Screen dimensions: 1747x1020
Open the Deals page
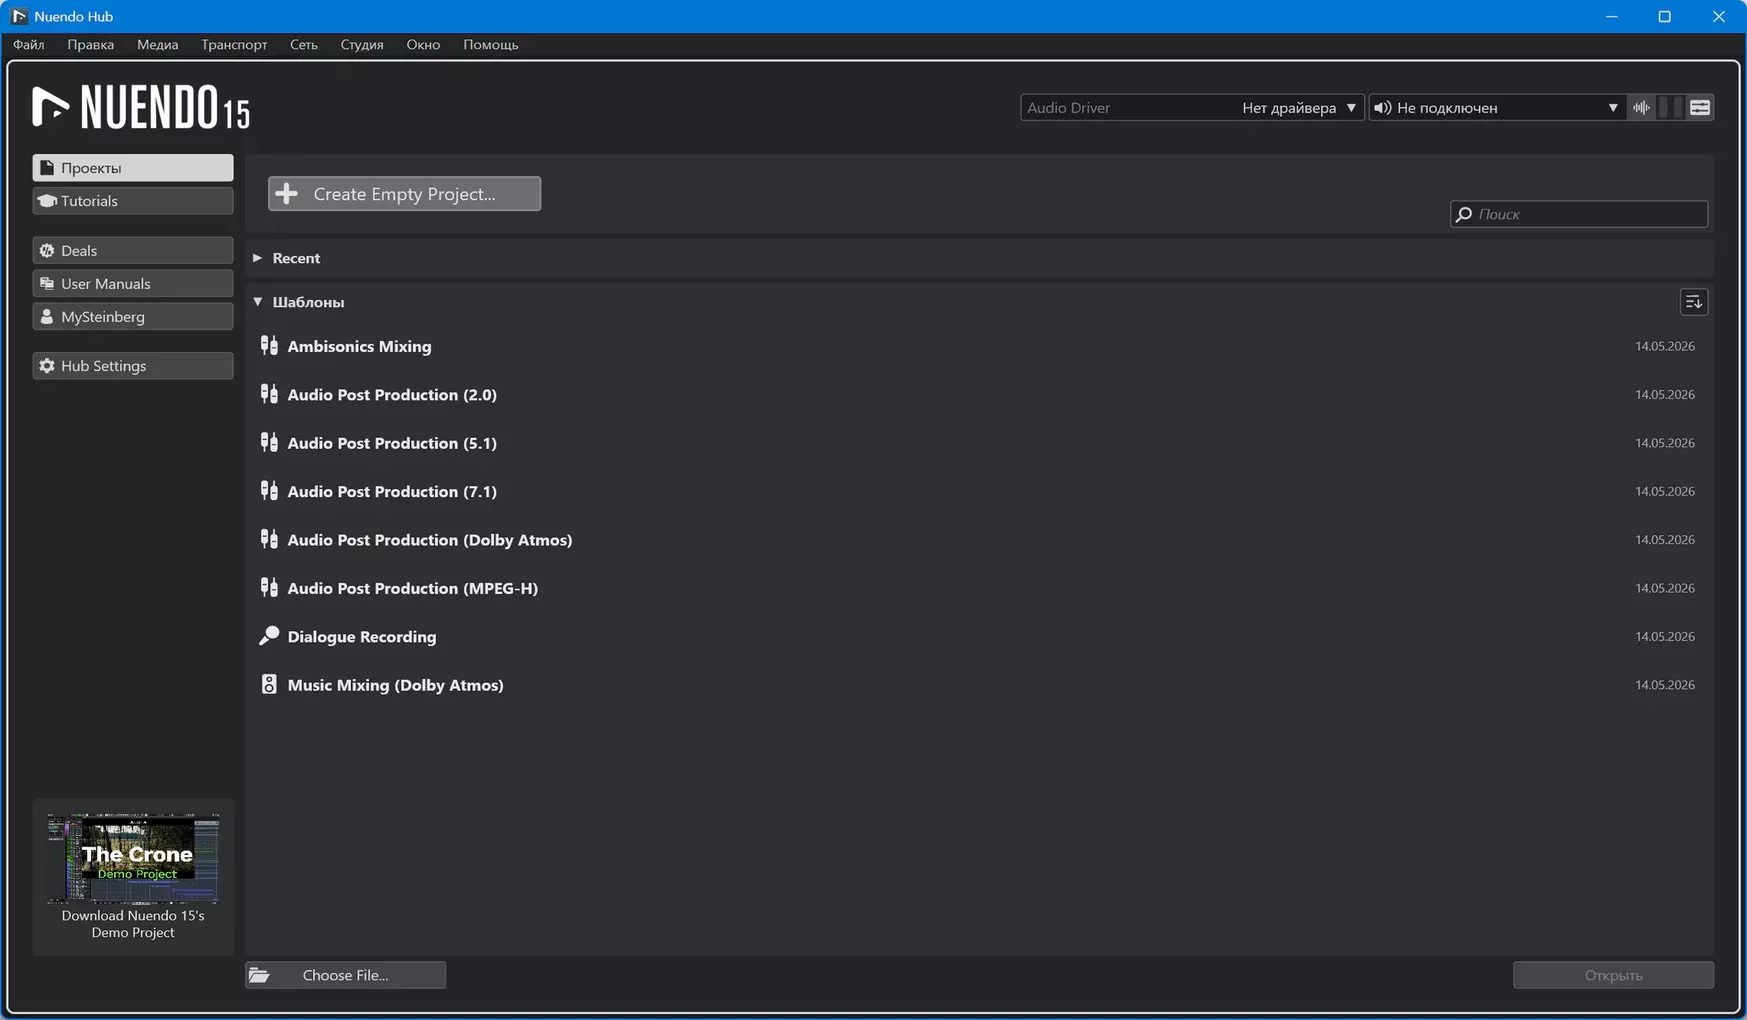(x=133, y=250)
